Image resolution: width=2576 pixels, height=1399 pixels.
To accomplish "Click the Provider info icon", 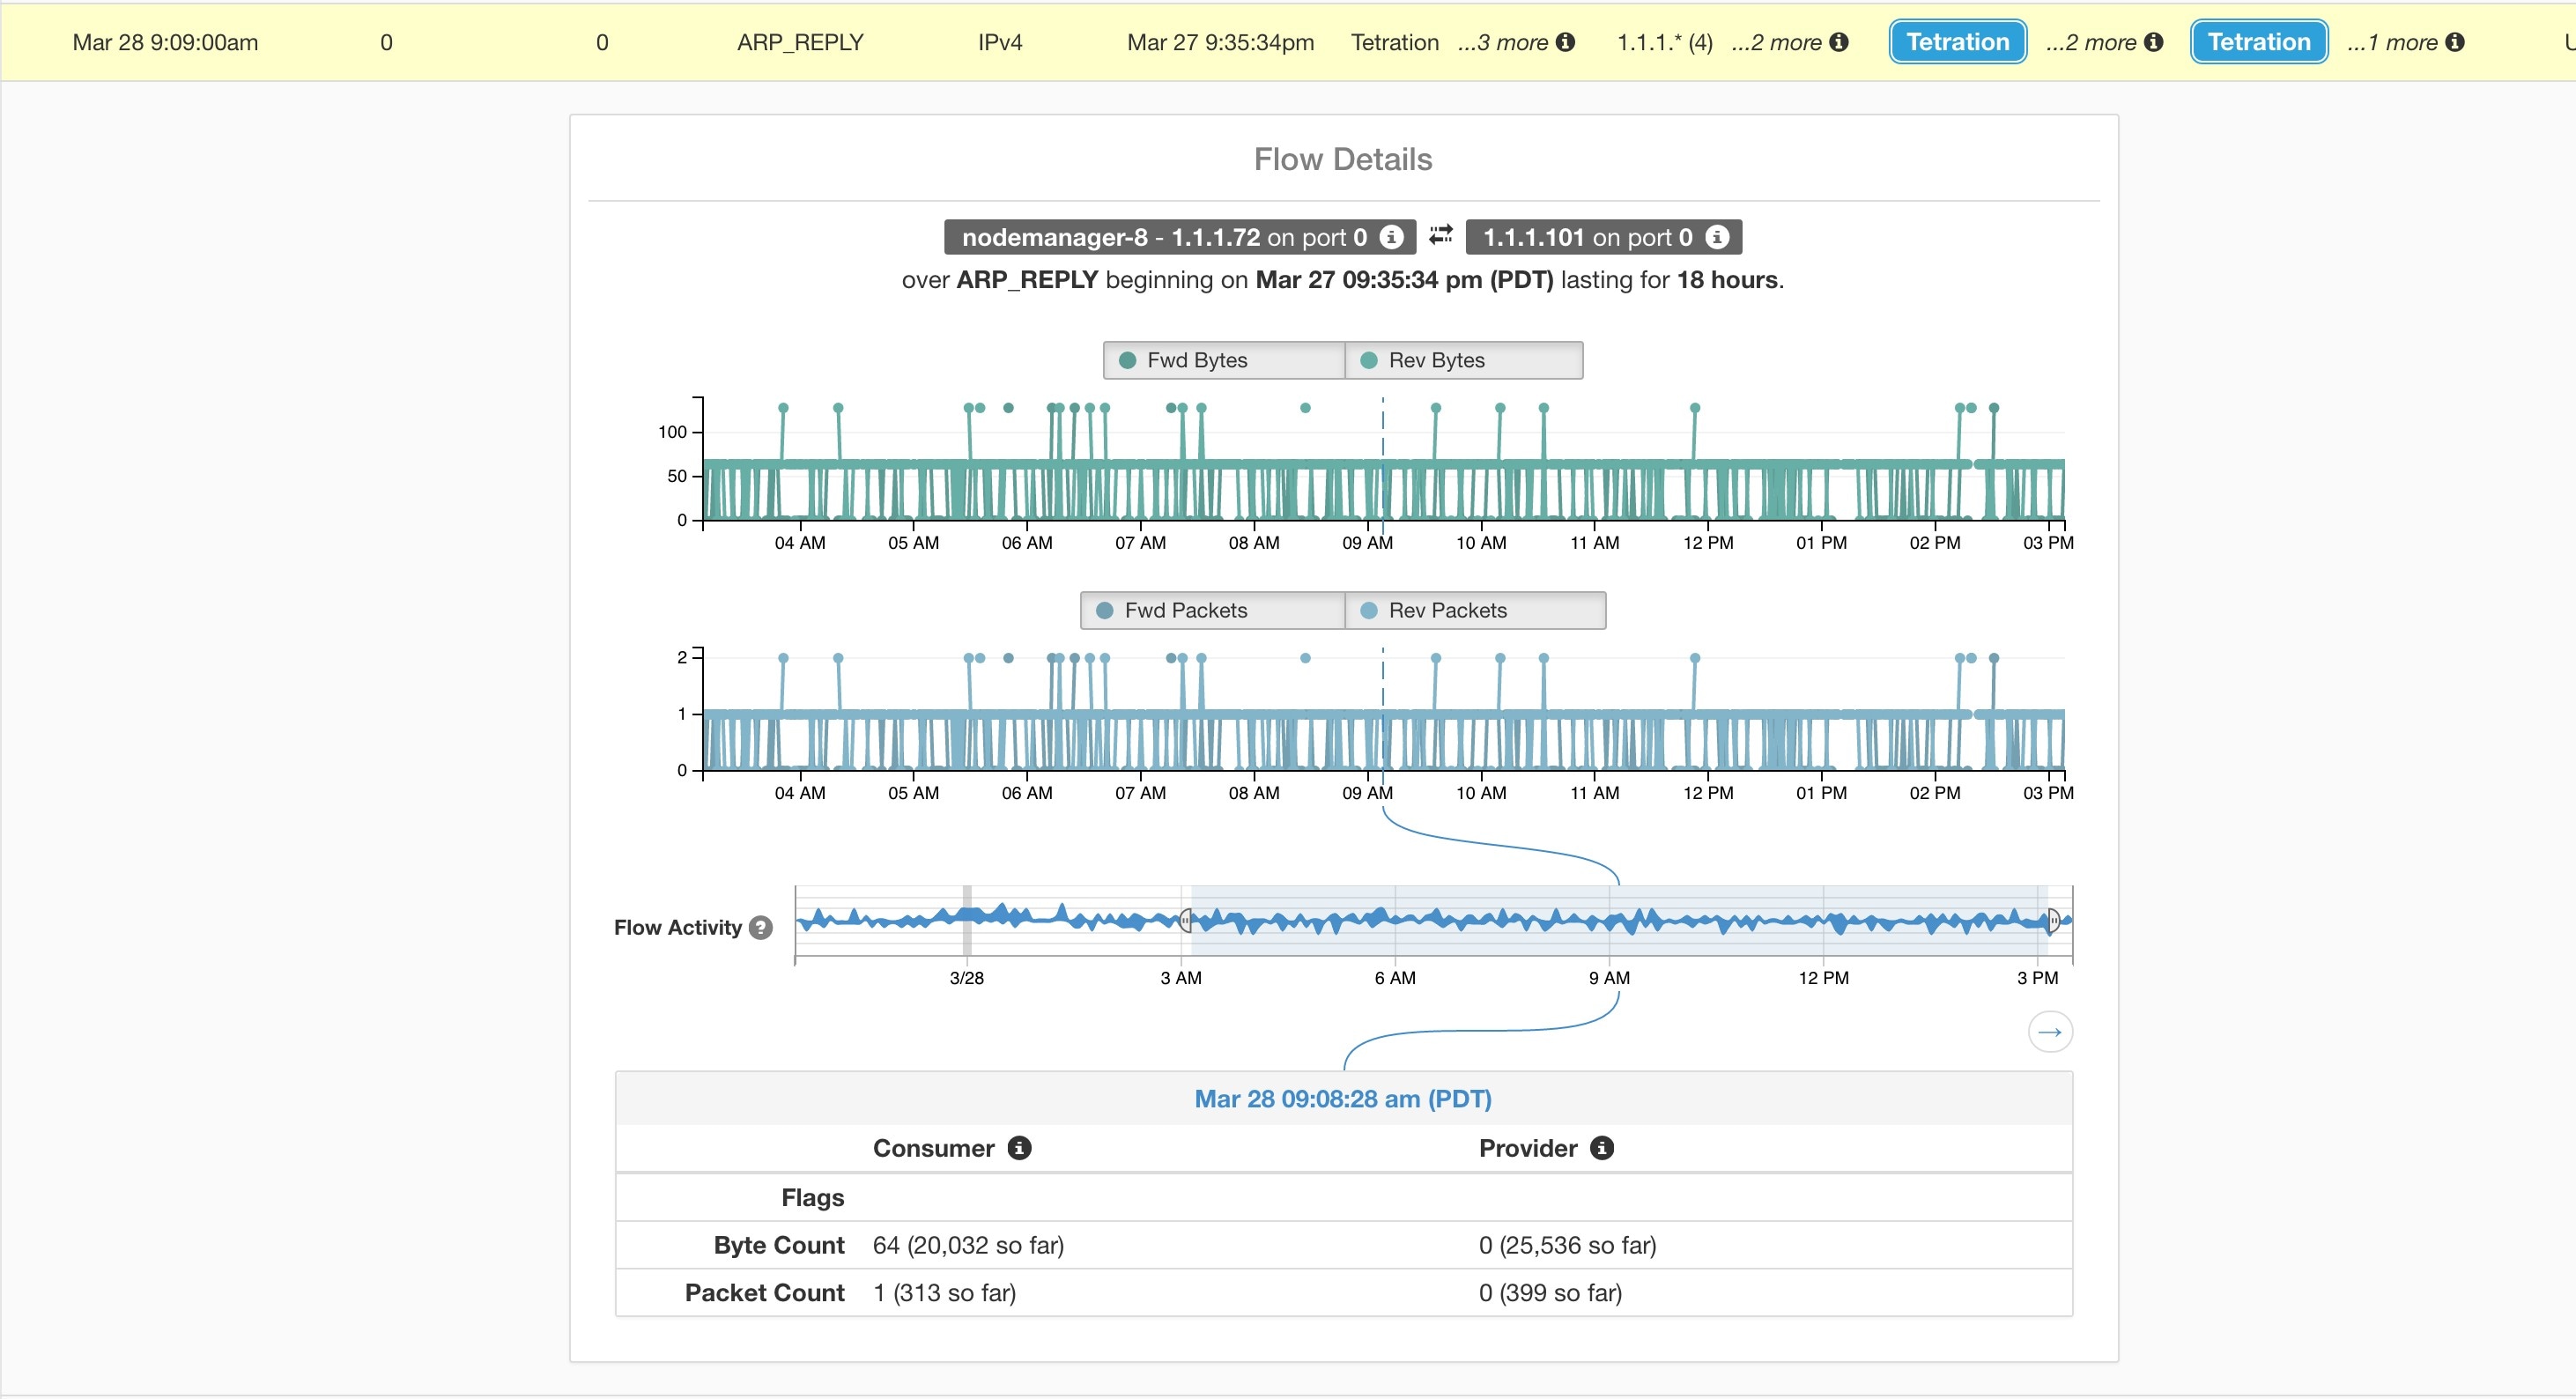I will tap(1602, 1148).
